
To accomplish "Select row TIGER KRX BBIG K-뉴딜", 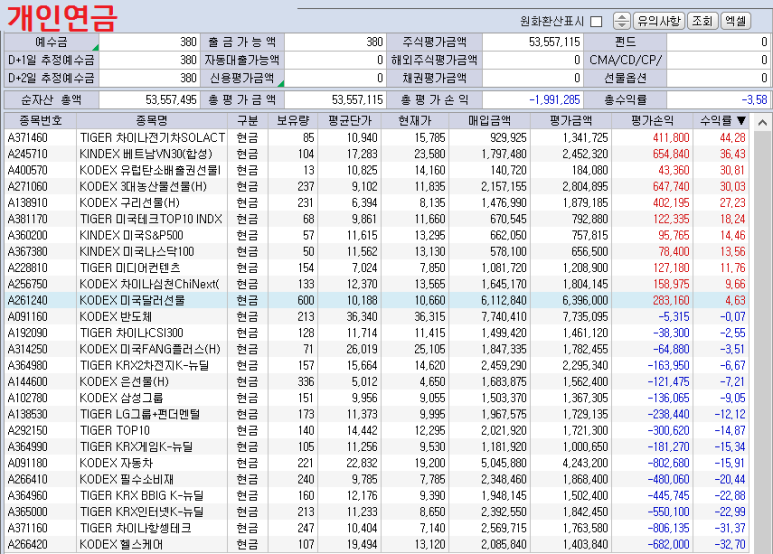I will point(376,495).
